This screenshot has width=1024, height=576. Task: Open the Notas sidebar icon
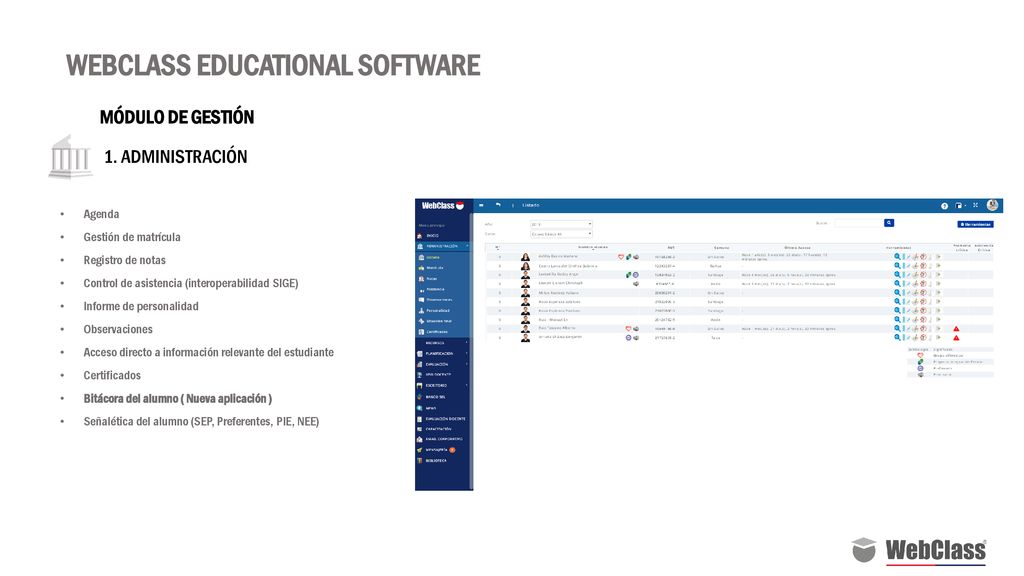(x=421, y=279)
